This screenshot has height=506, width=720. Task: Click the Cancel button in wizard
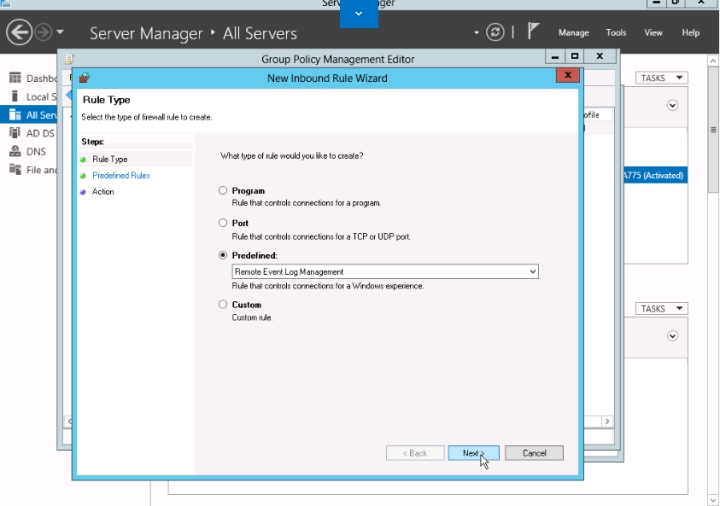(534, 453)
